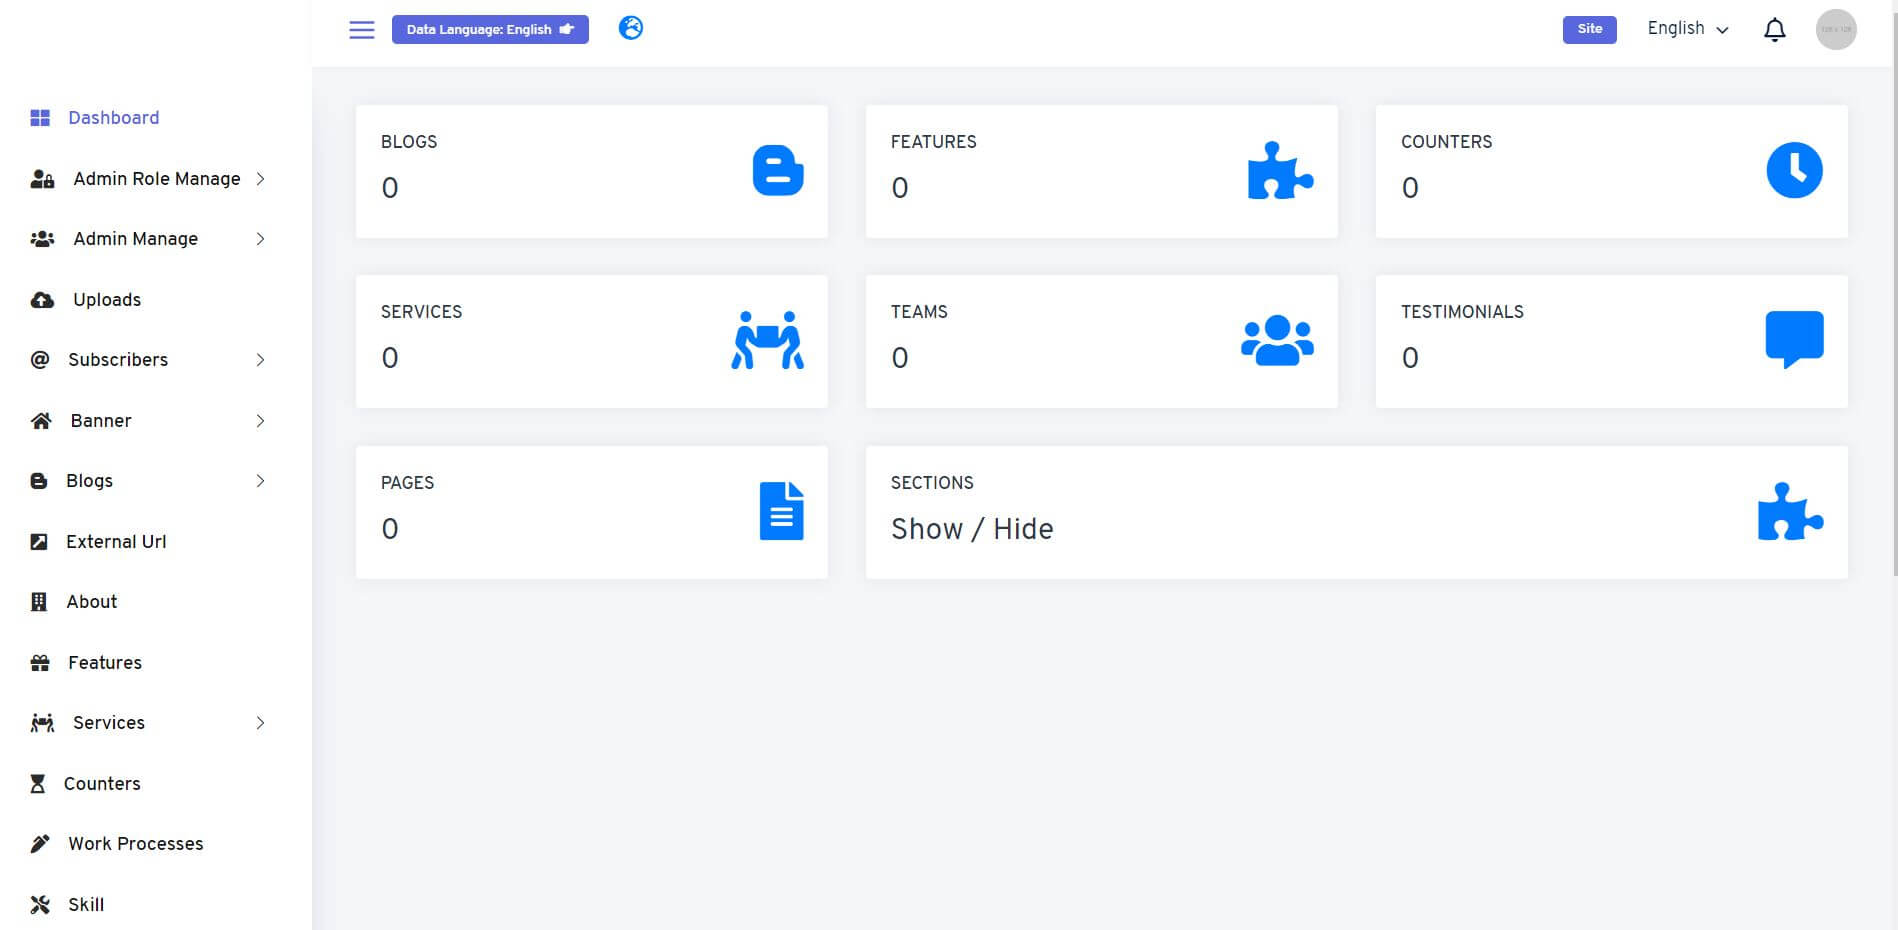Click the TESTIMONIALS card title

click(1462, 312)
